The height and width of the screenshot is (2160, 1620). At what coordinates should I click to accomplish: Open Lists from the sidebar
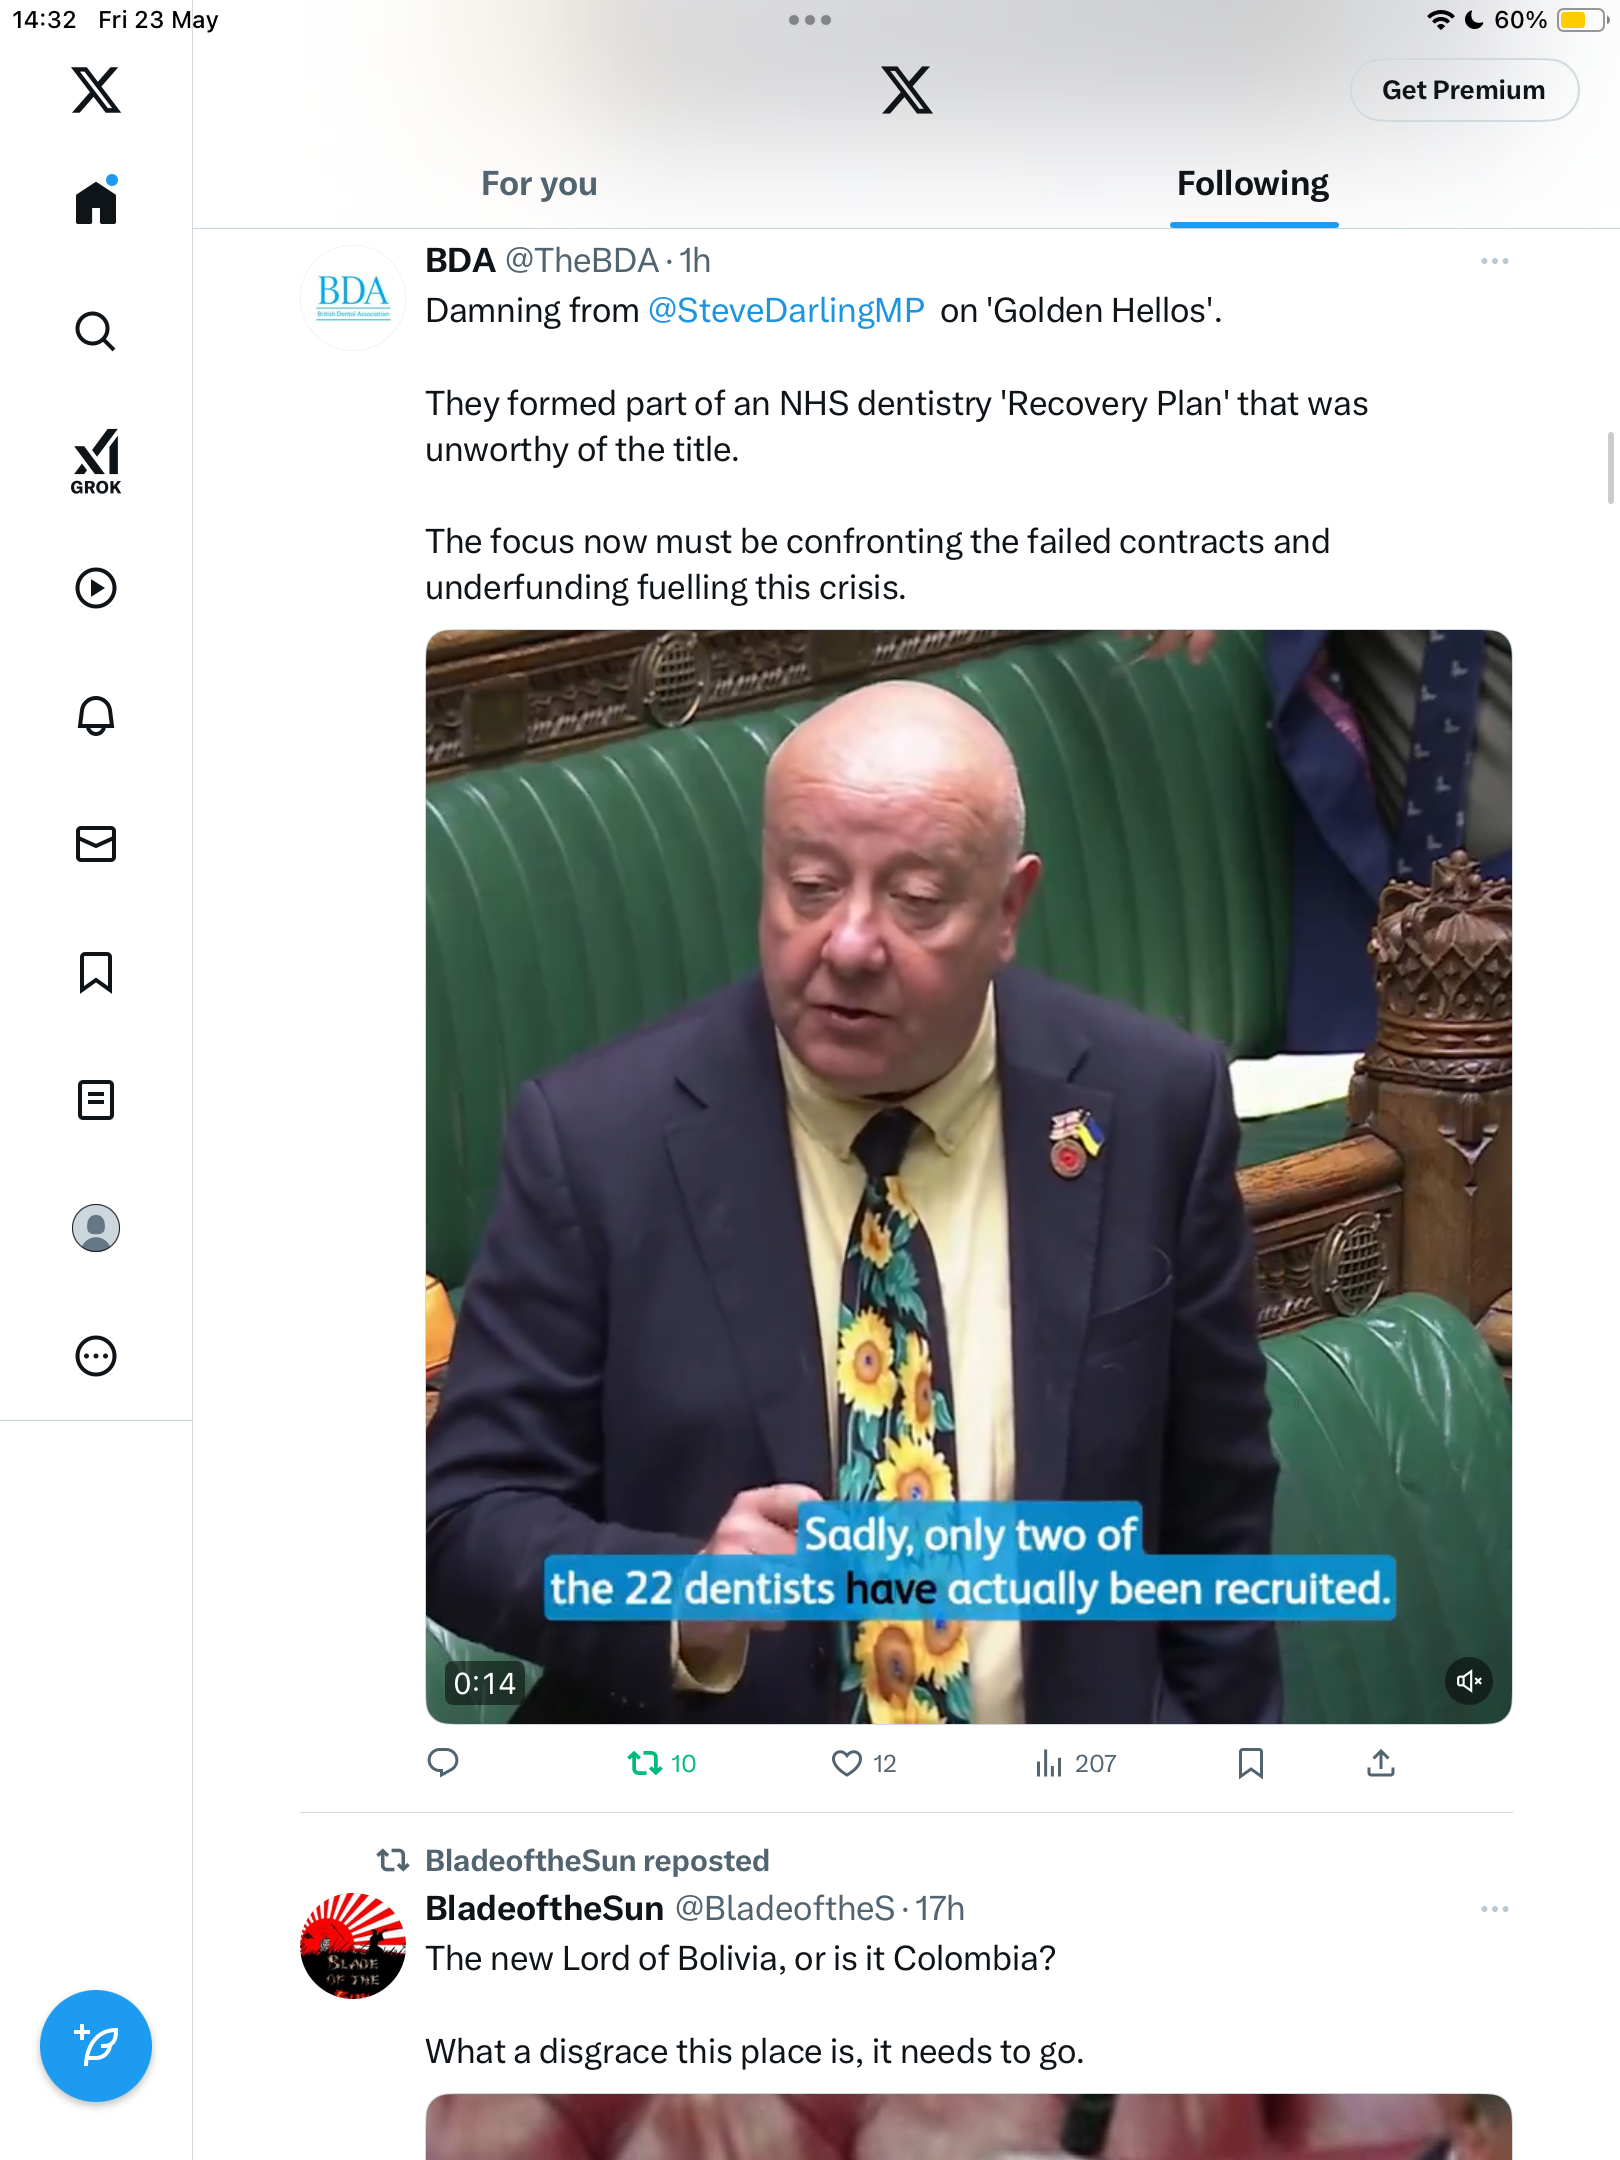point(96,1100)
